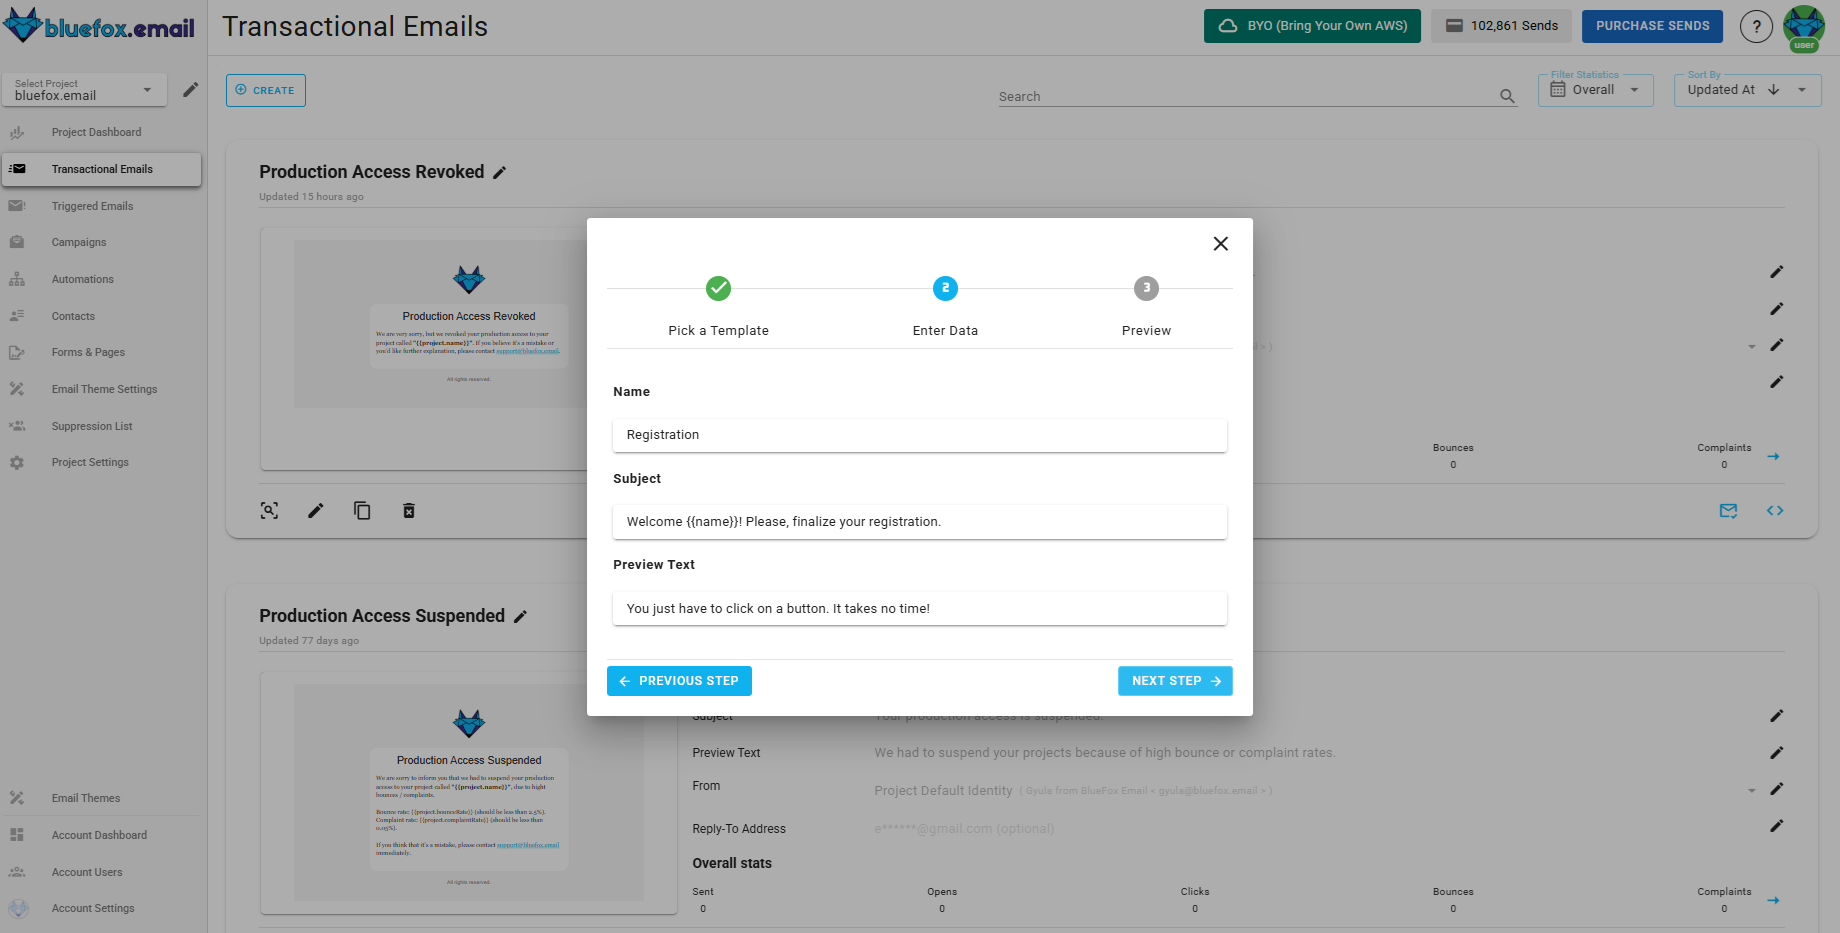Click the calendar icon in Filter Statistics
This screenshot has height=933, width=1840.
pos(1558,89)
